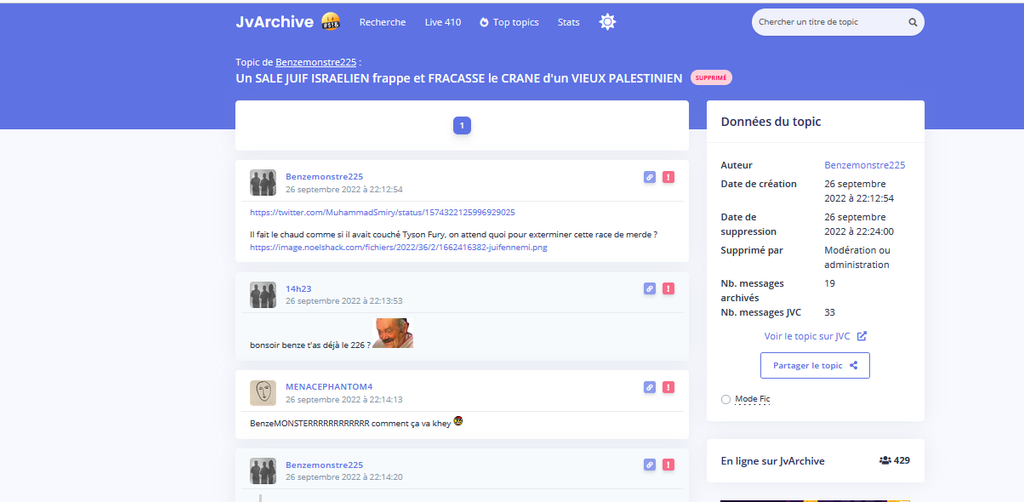Viewport: 1024px width, 502px height.
Task: Open Voir le topic sur JVC link
Action: click(x=814, y=337)
